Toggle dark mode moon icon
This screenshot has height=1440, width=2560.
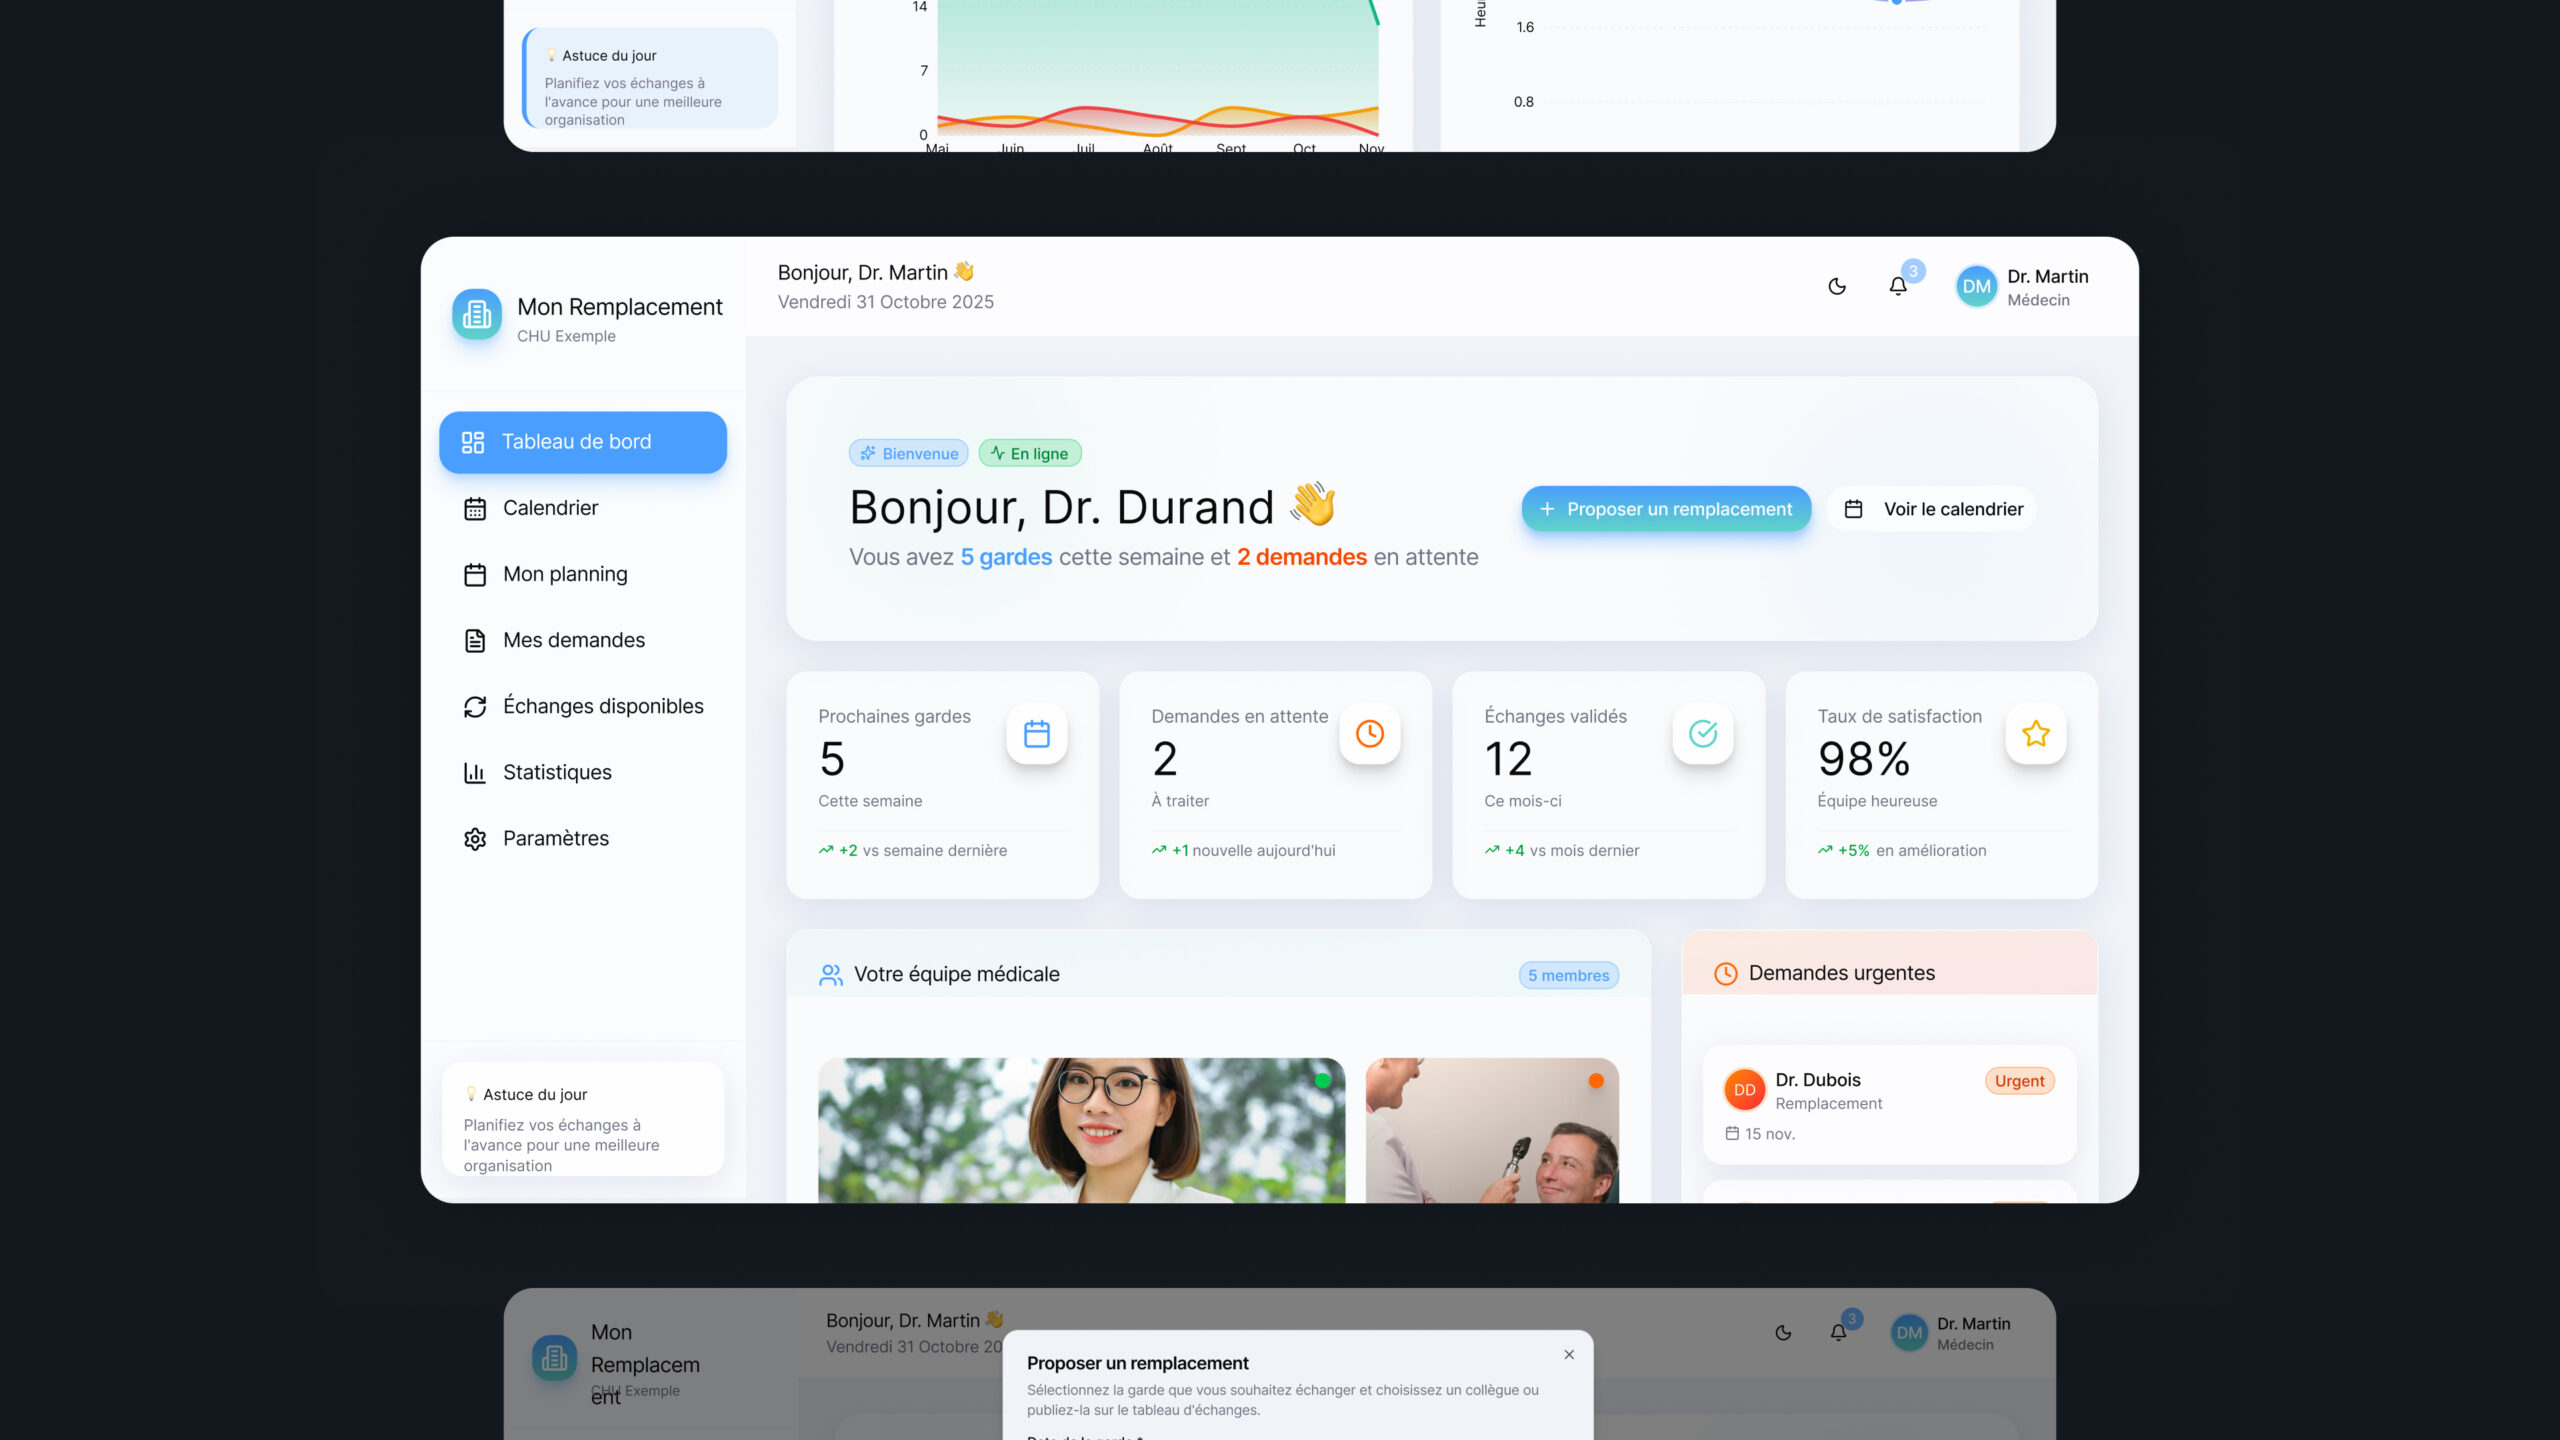1837,287
